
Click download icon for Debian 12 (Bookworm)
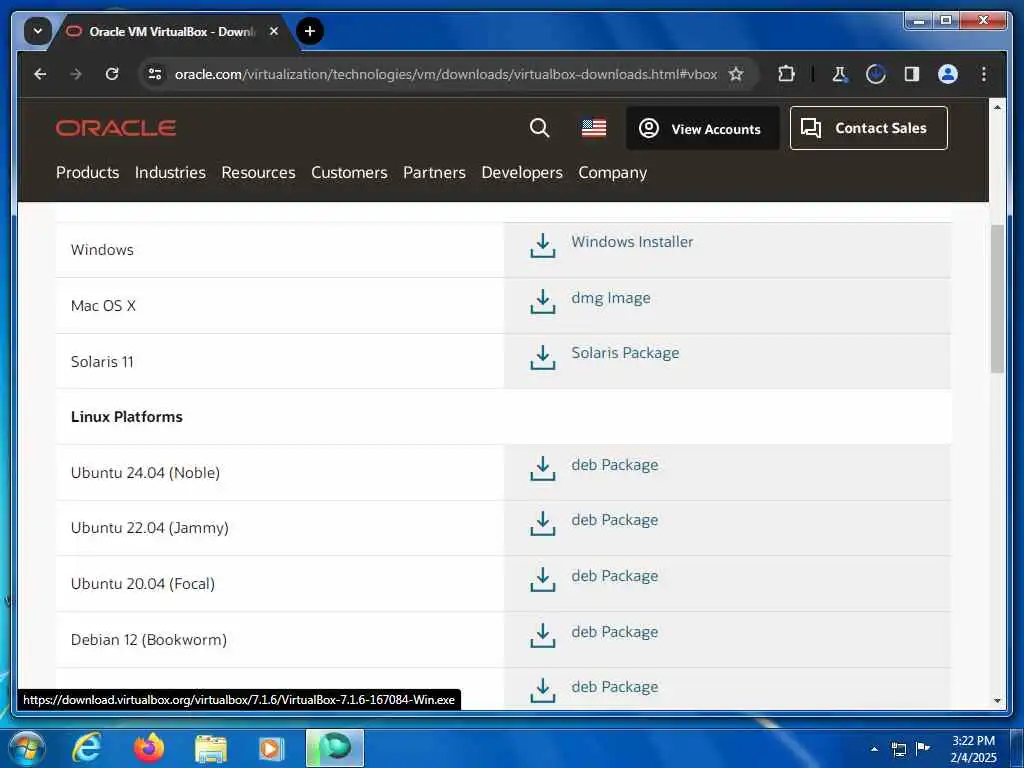click(543, 635)
